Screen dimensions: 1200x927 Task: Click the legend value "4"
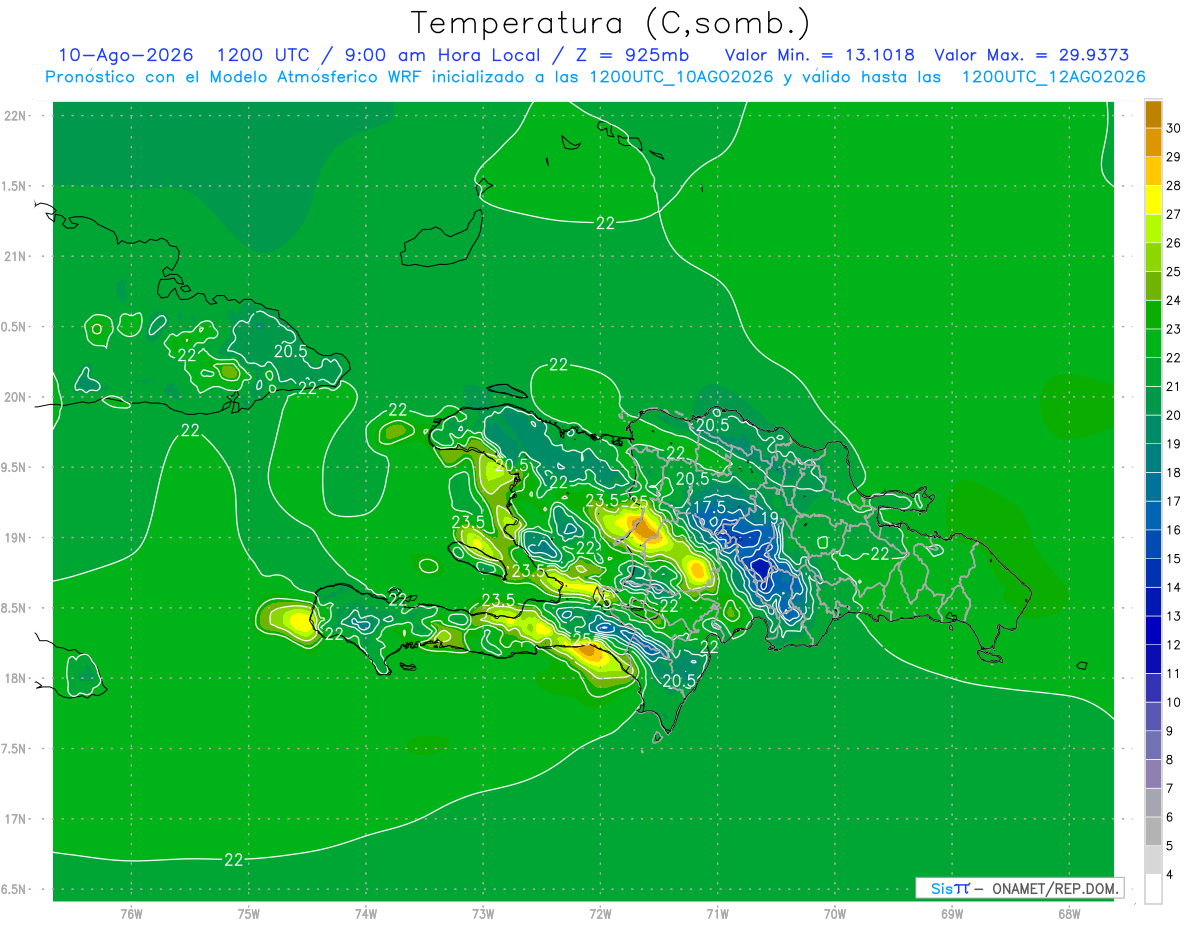1170,874
